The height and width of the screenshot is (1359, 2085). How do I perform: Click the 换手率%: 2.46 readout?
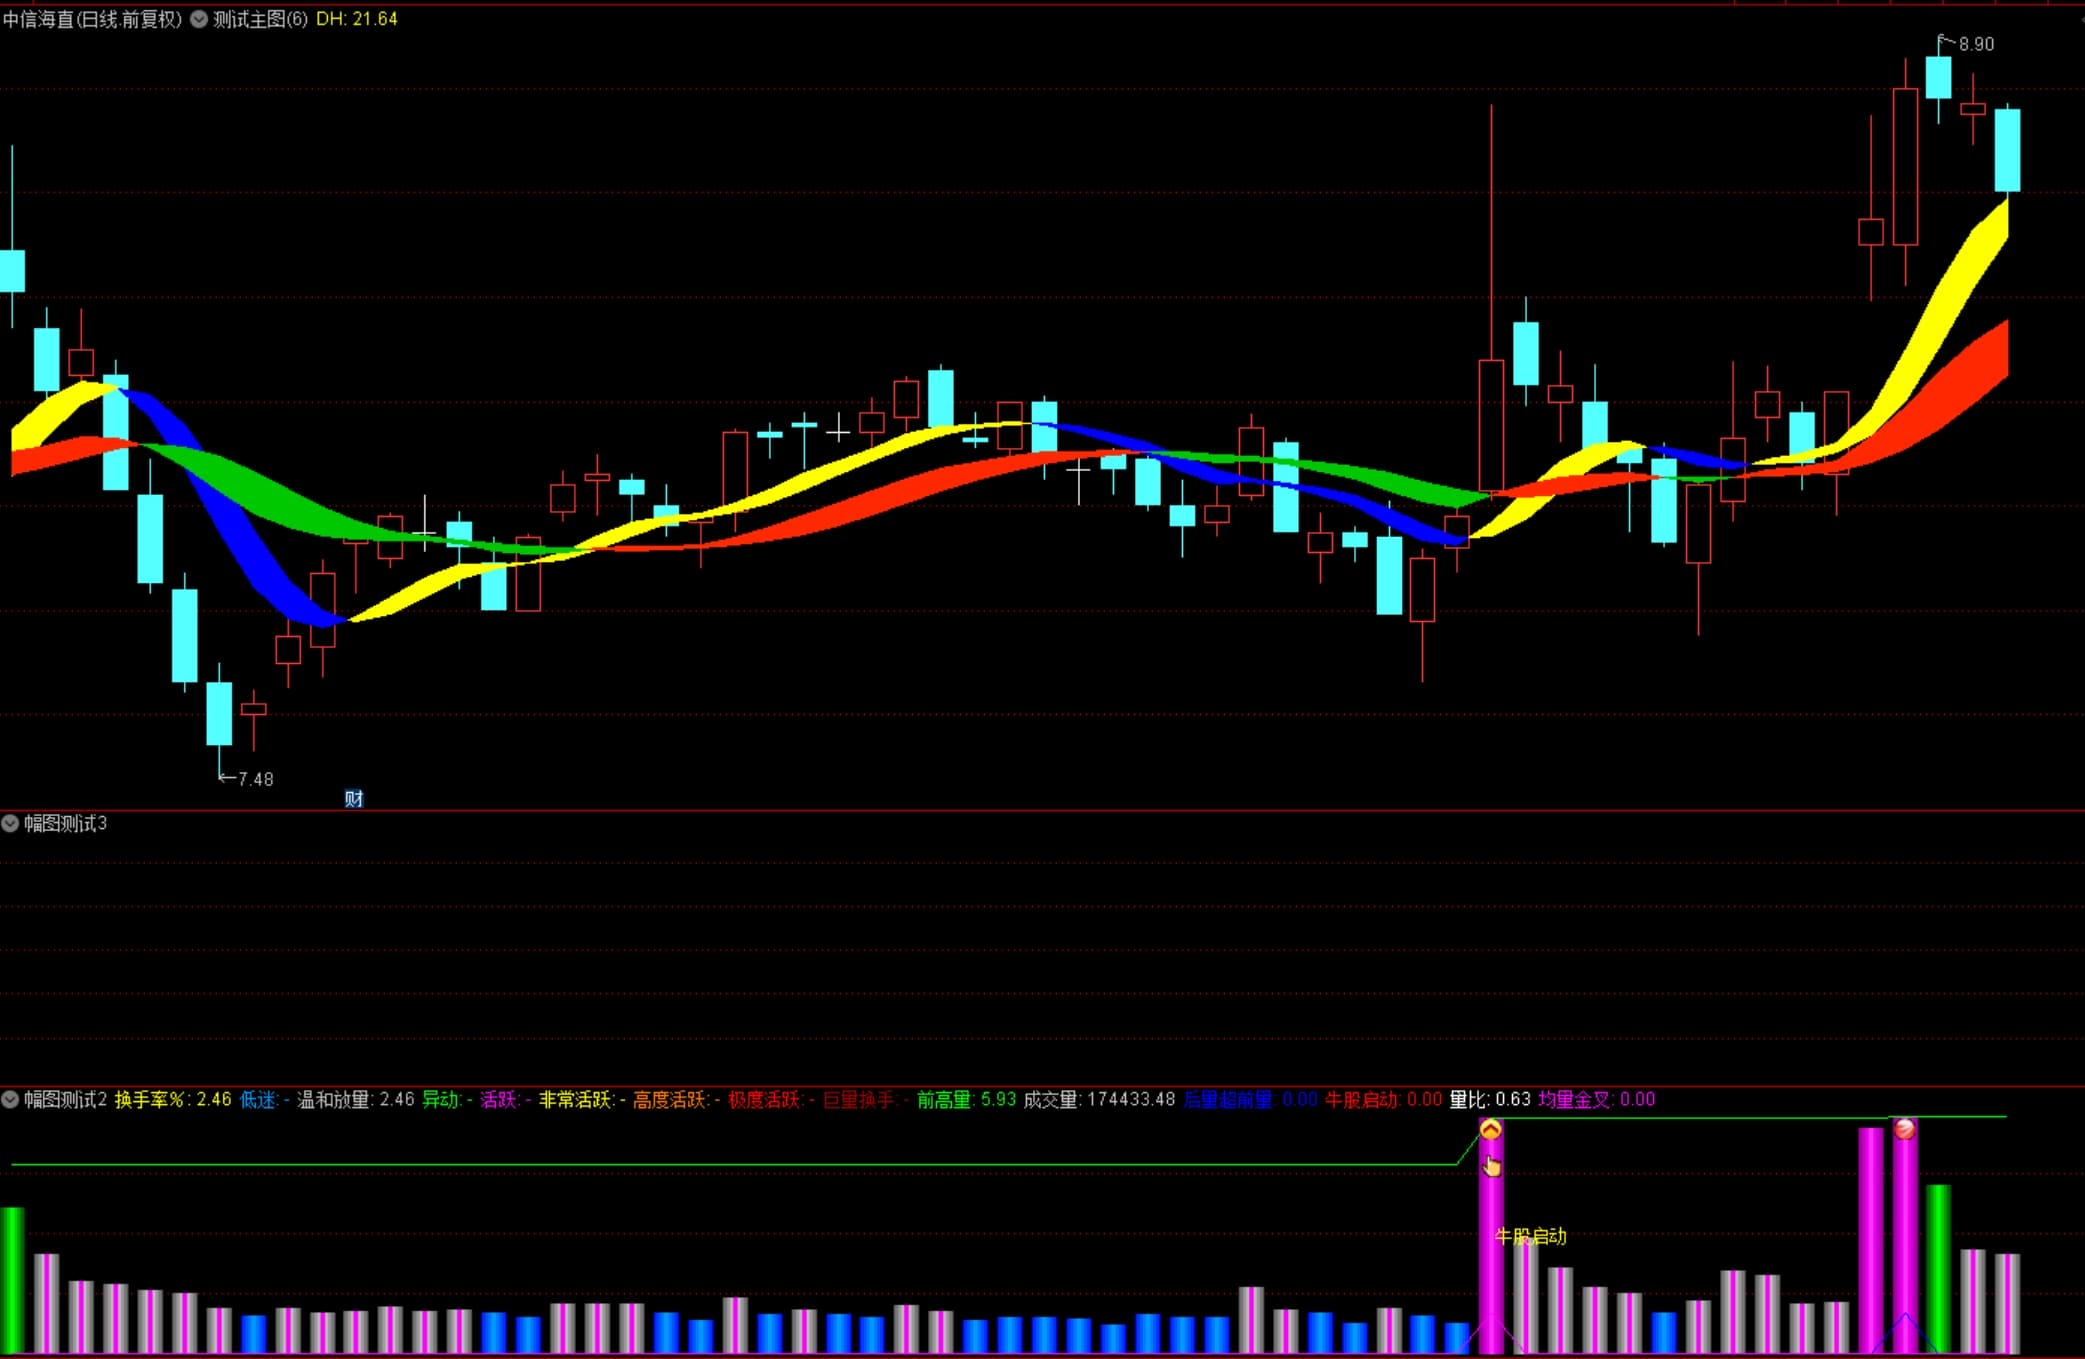(173, 1099)
